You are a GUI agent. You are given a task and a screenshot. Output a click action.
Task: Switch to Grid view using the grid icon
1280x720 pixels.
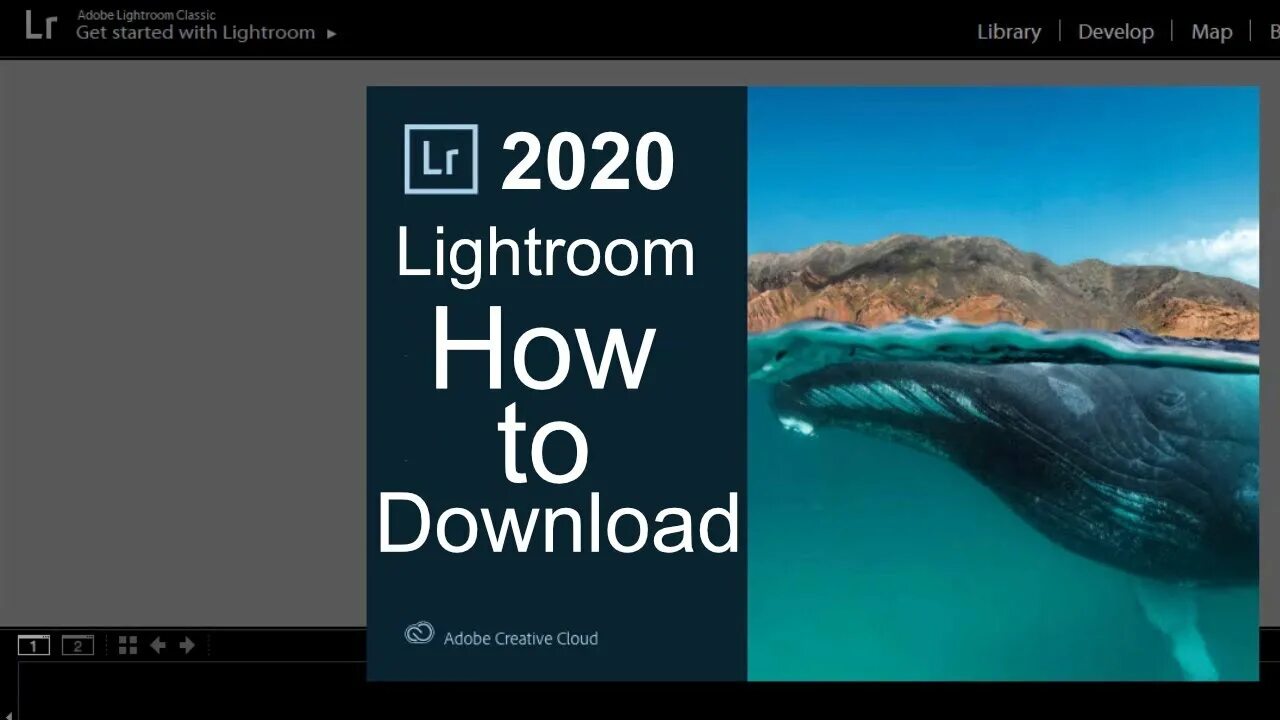(128, 646)
